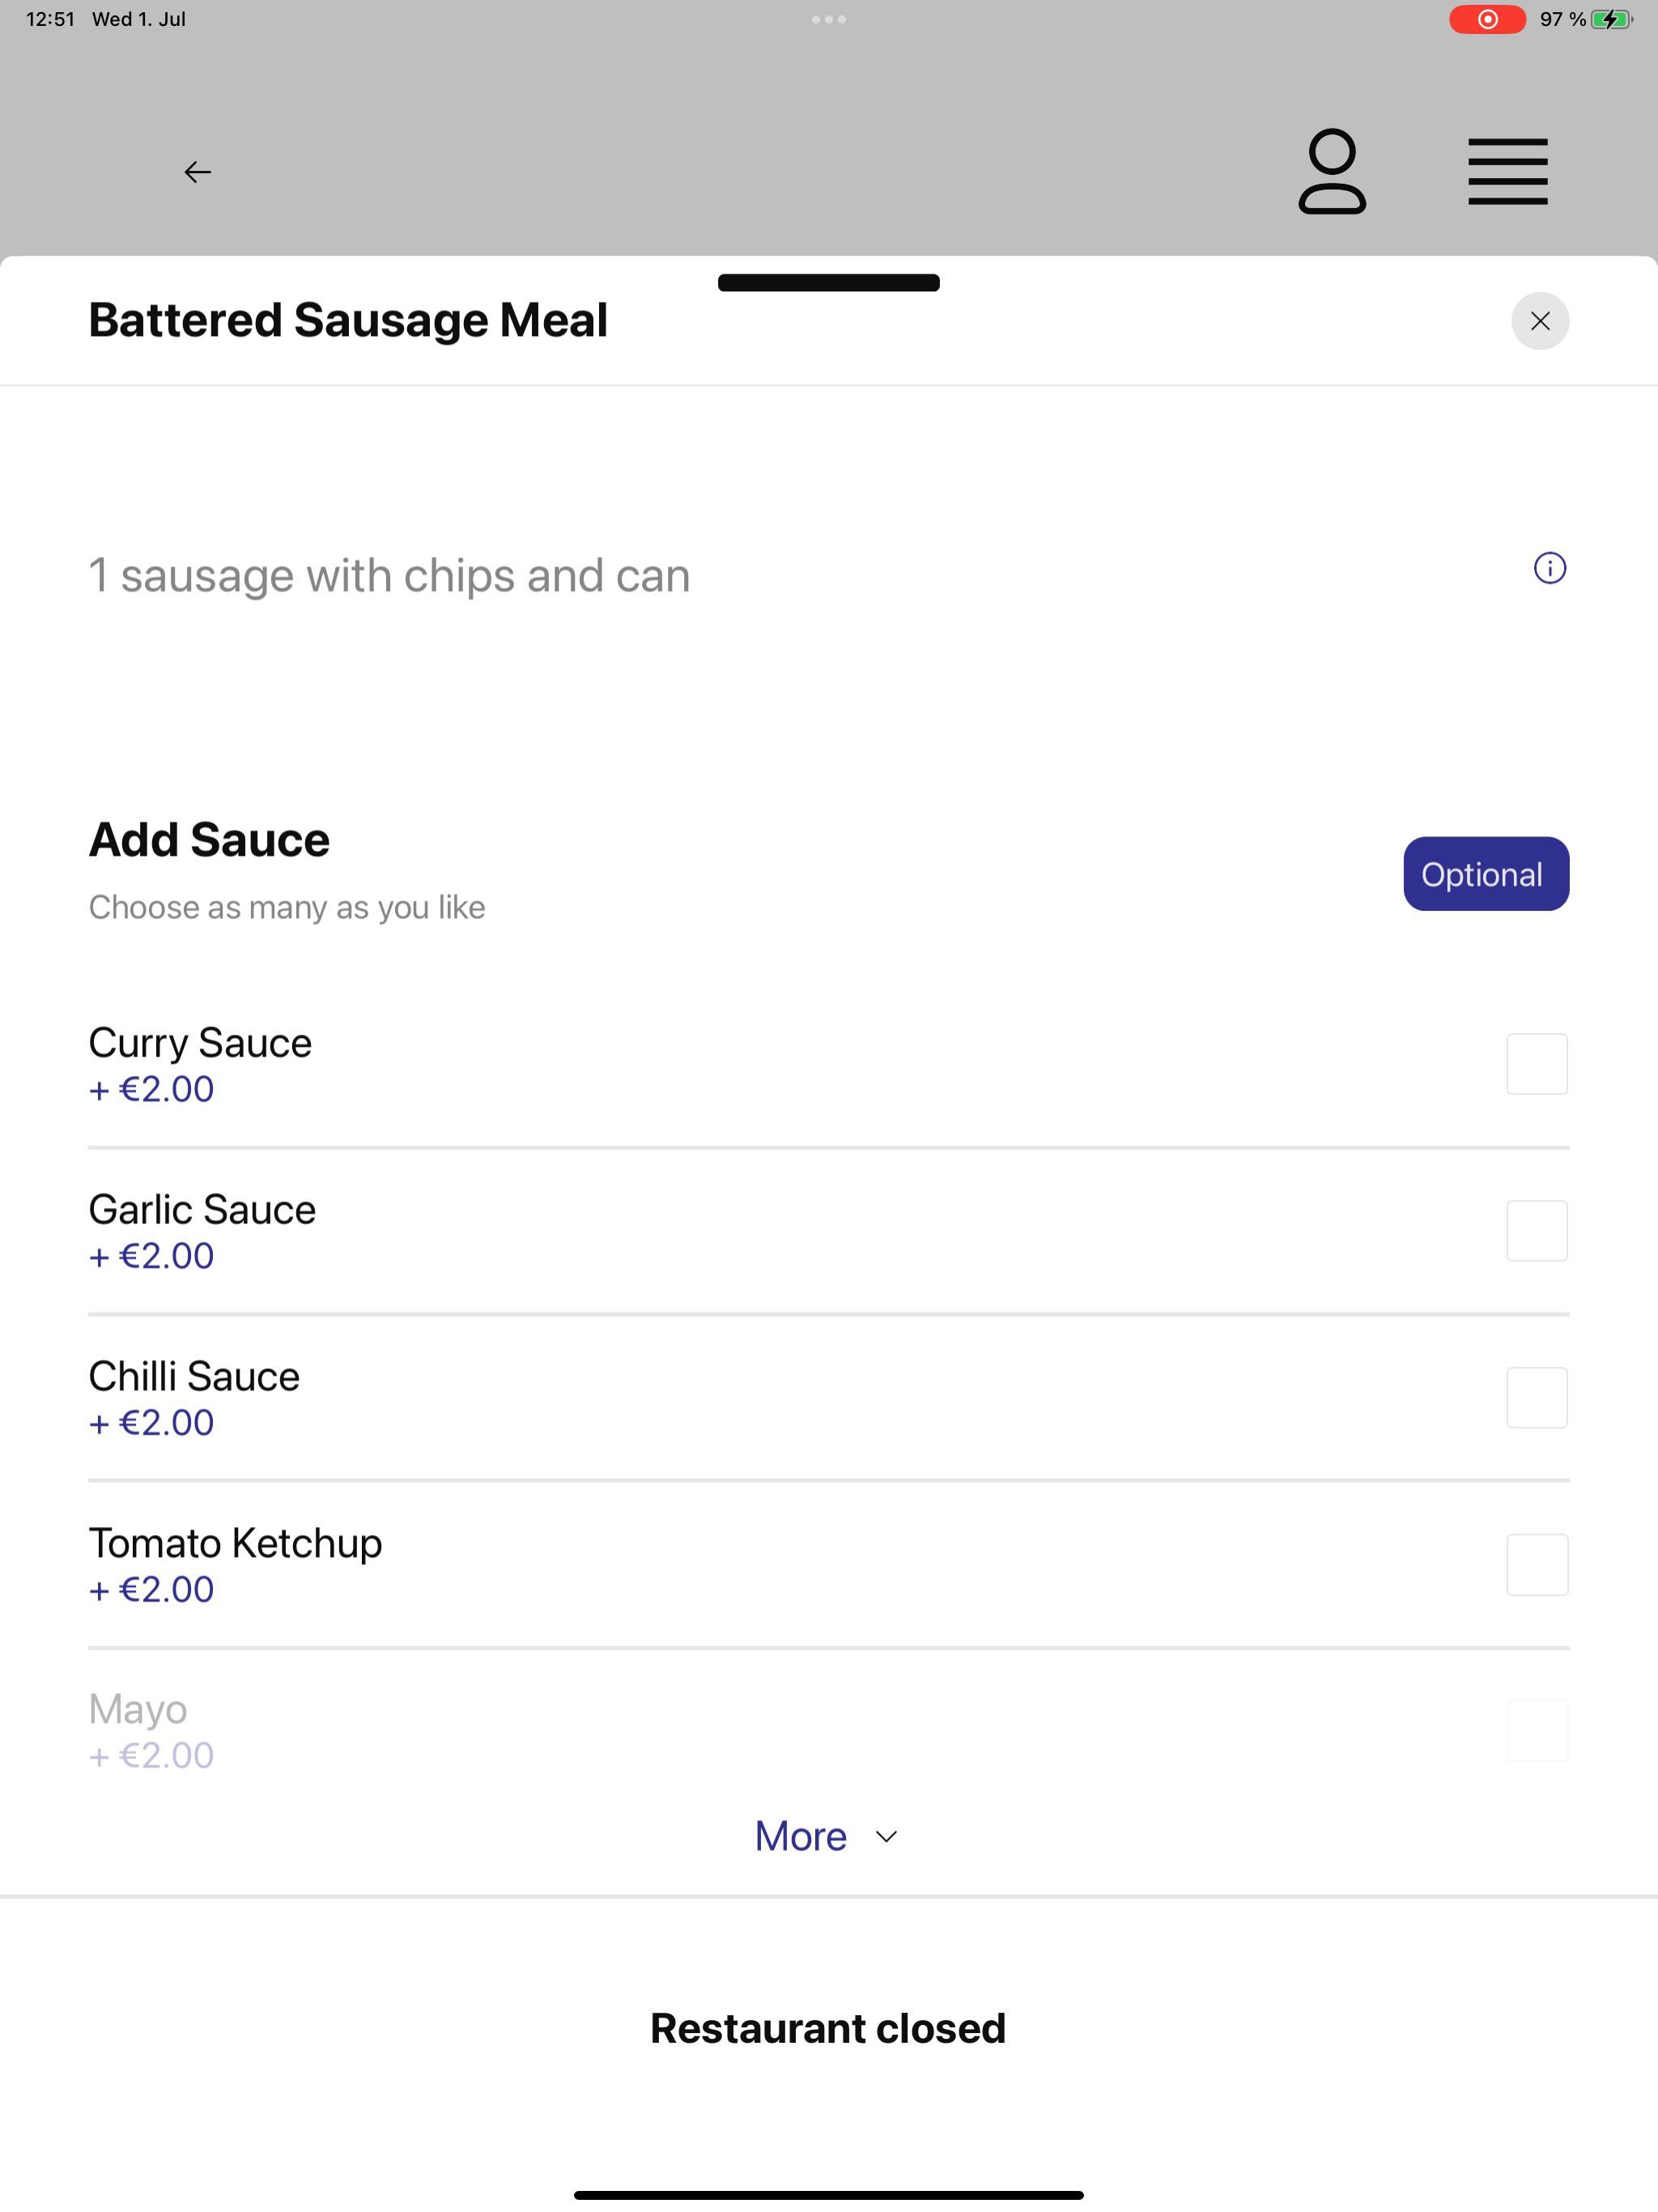This screenshot has height=2212, width=1658.
Task: Tick the Mayo checkbox
Action: point(1537,1731)
